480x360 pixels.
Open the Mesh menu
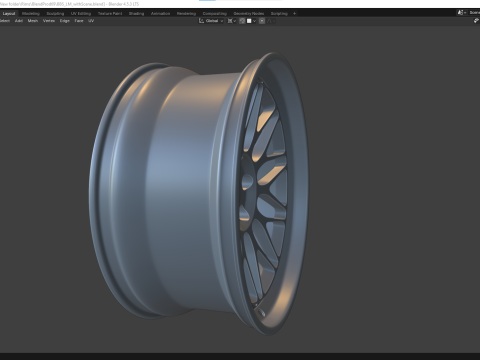tap(33, 21)
